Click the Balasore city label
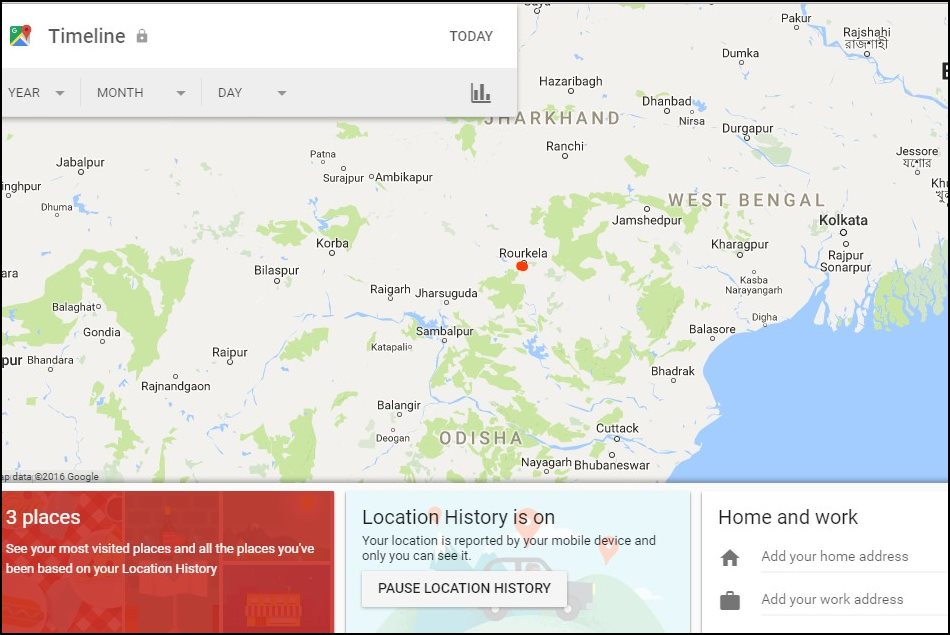This screenshot has width=950, height=635. pos(712,329)
